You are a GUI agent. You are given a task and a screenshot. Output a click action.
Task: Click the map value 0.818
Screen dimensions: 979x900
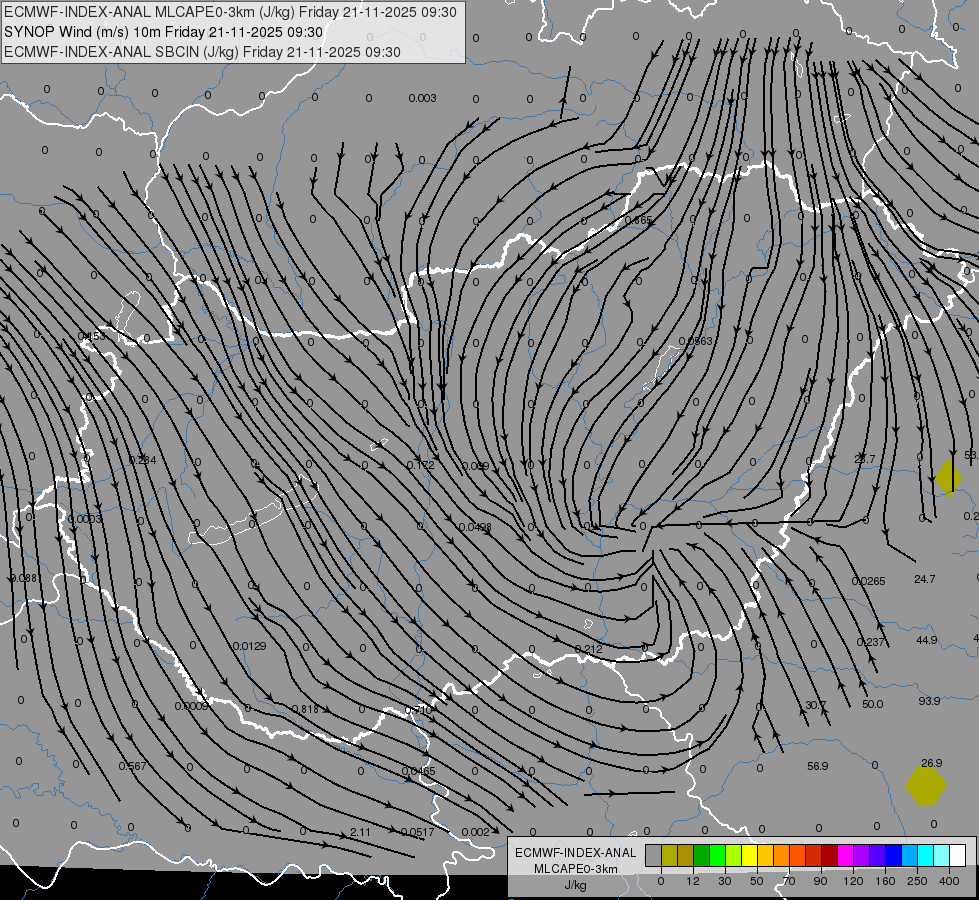(x=305, y=709)
